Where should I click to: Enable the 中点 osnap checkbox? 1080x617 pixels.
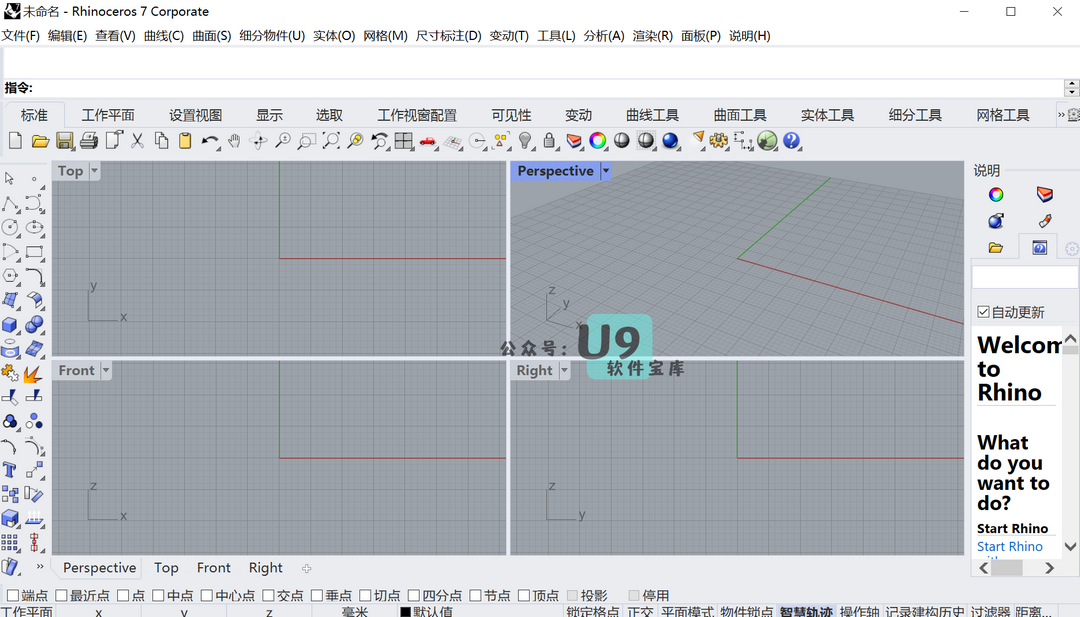pyautogui.click(x=158, y=595)
